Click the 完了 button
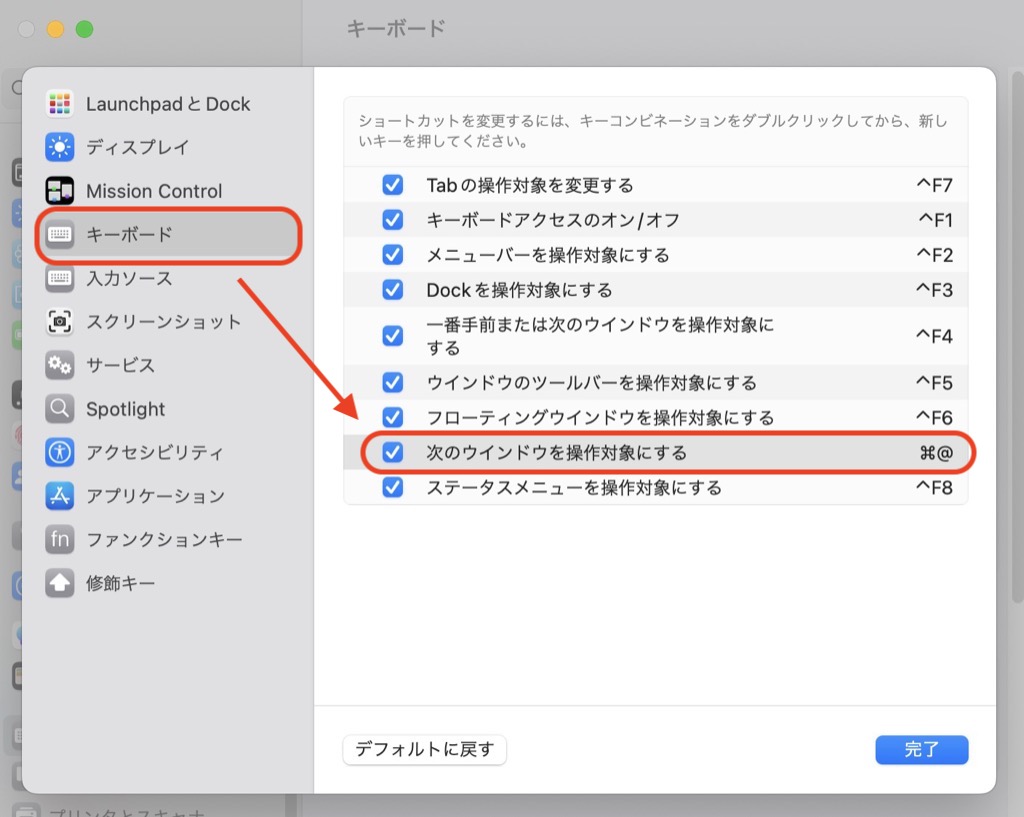 (921, 749)
